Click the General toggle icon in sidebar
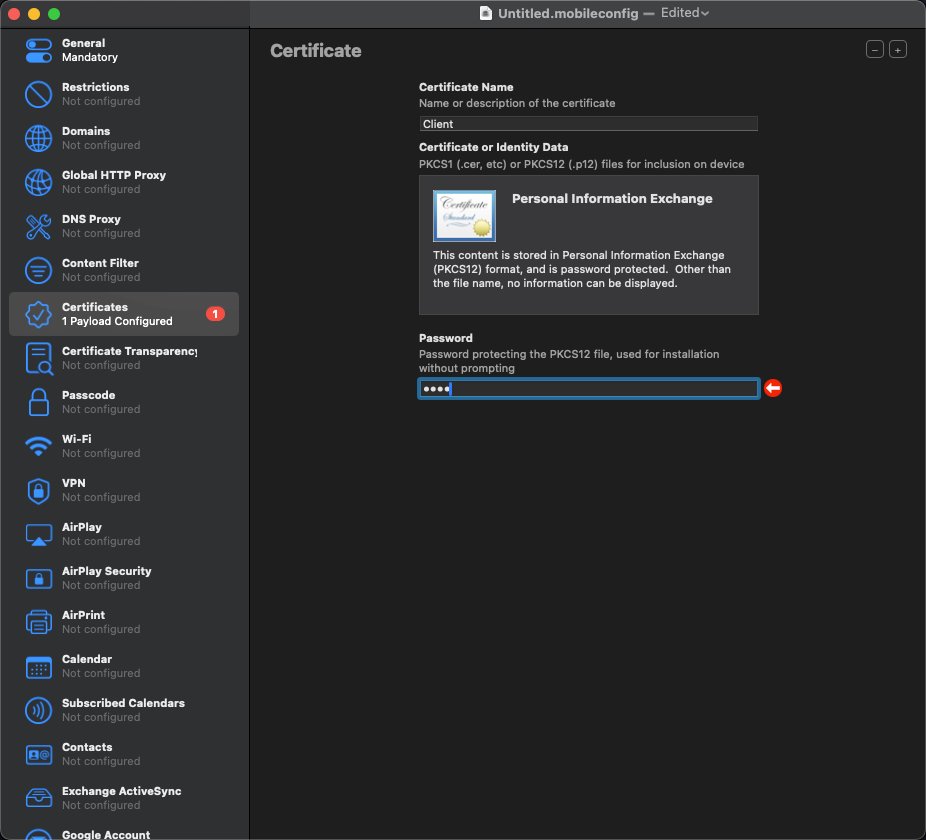 tap(38, 51)
